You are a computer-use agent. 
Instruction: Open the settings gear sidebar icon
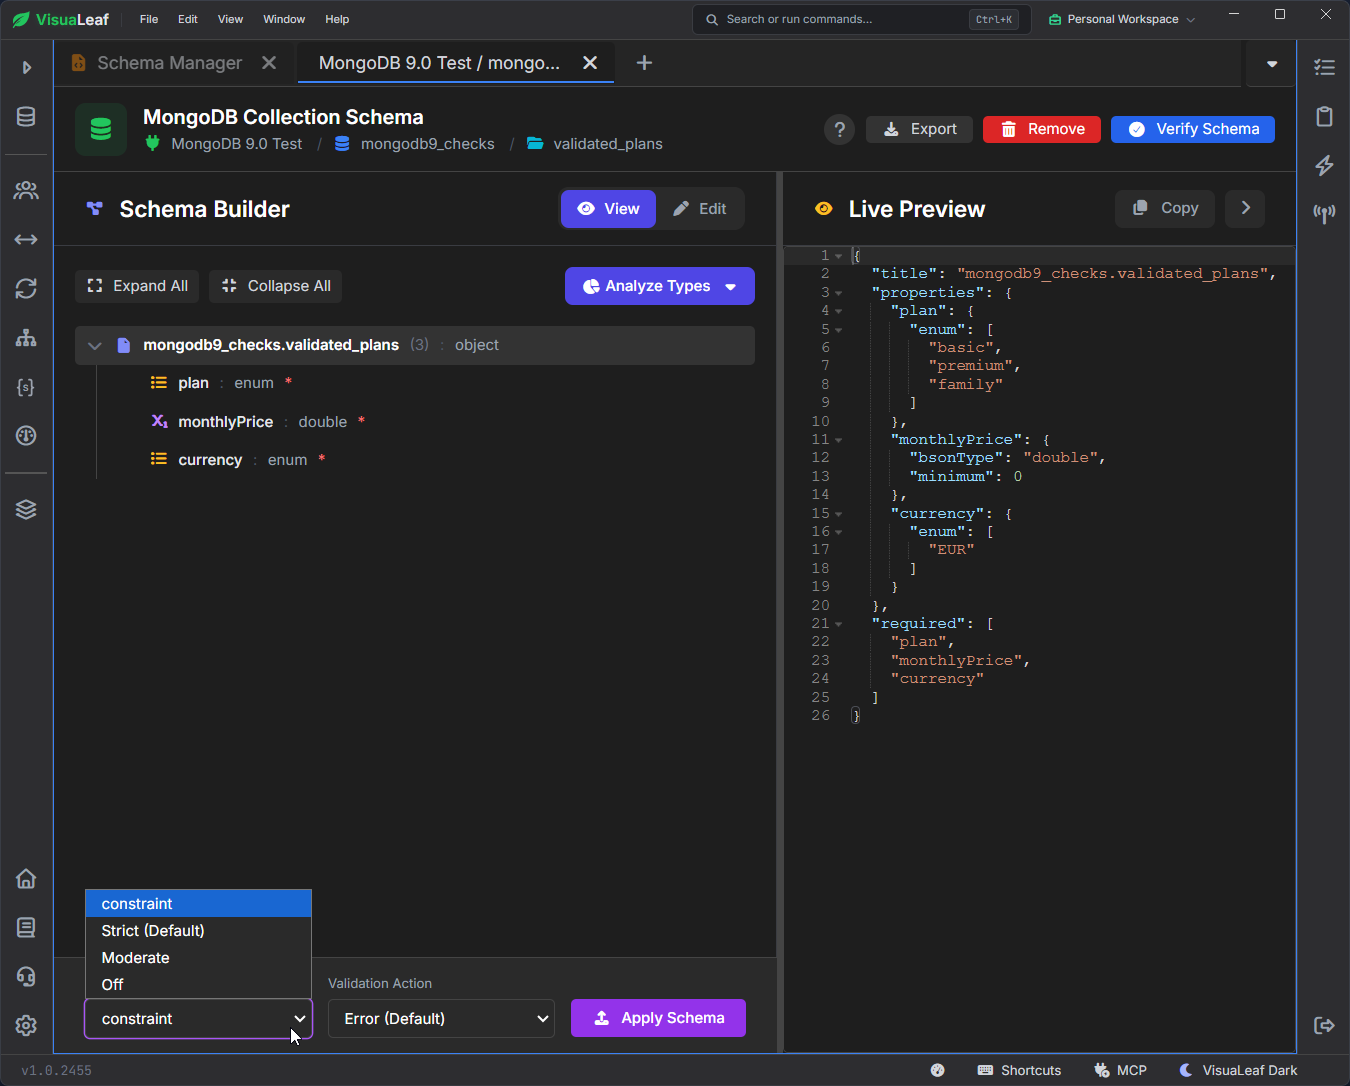[x=26, y=1025]
